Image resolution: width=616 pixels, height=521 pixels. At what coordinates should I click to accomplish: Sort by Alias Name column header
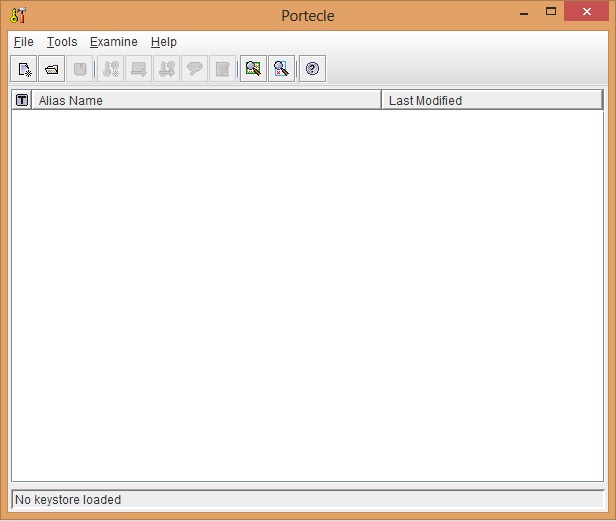pos(206,100)
